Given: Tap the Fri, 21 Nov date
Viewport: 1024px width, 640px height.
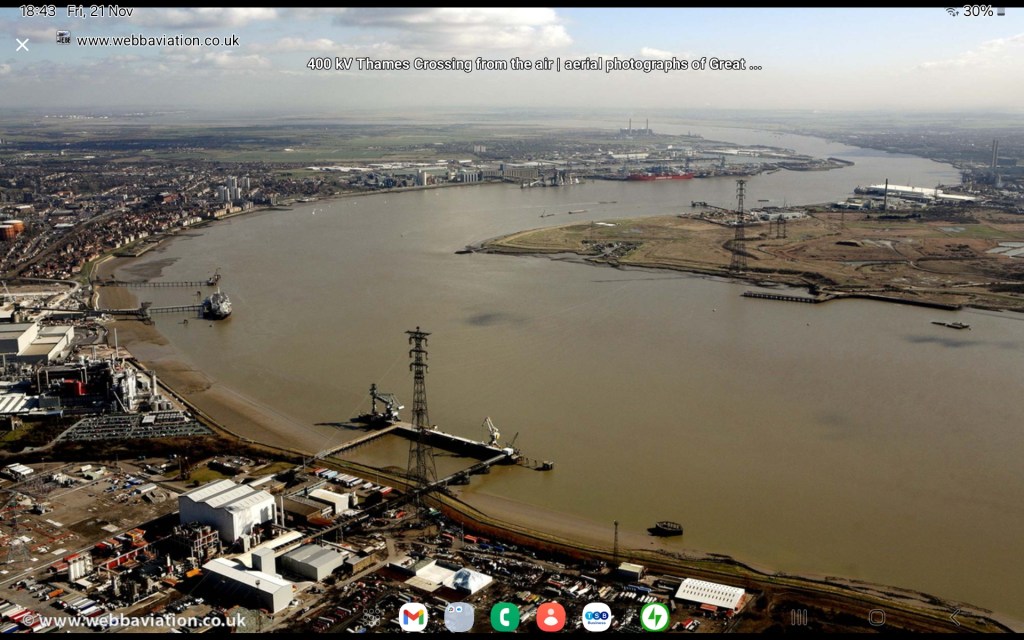Looking at the screenshot, I should pos(99,11).
